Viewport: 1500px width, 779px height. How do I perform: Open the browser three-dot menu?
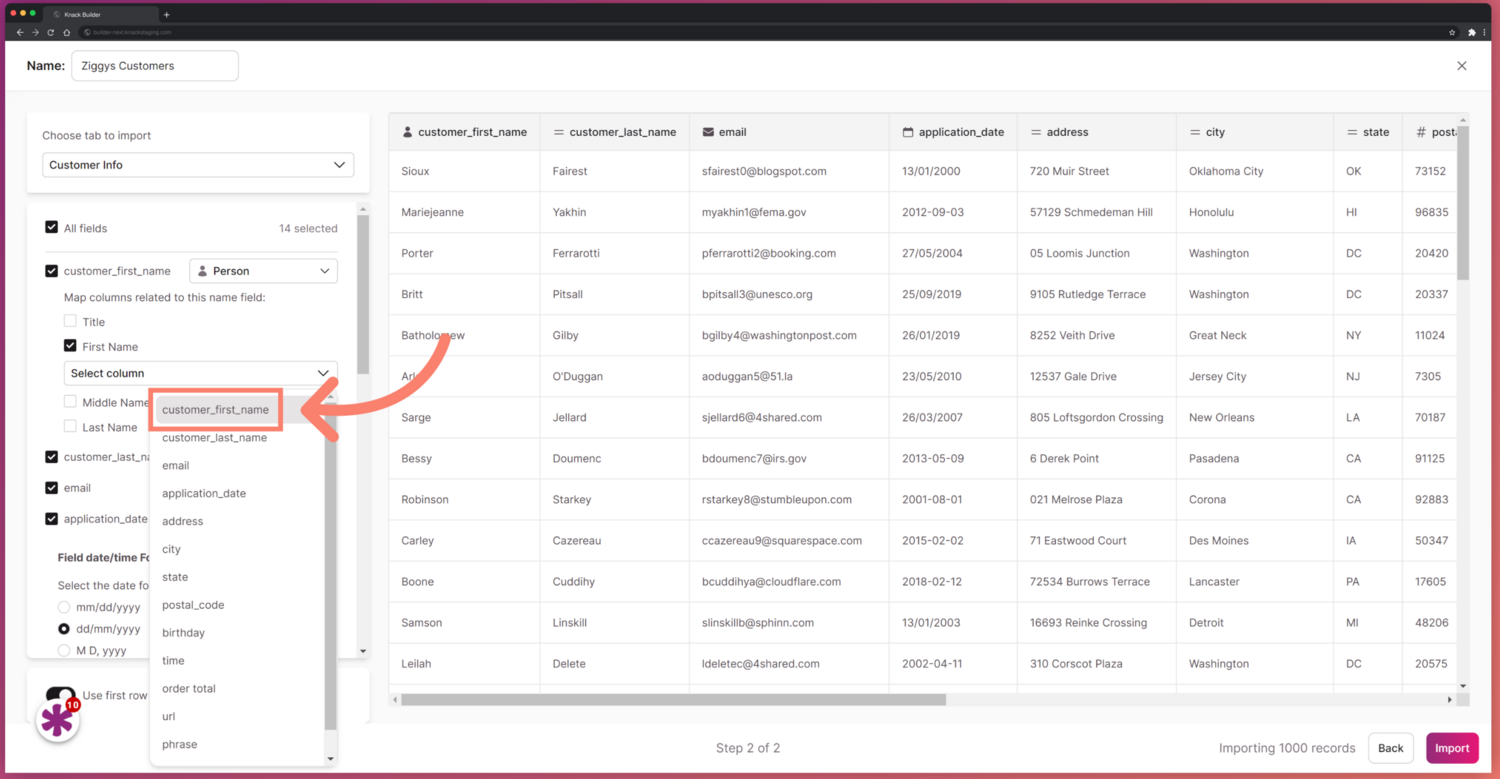coord(1485,32)
